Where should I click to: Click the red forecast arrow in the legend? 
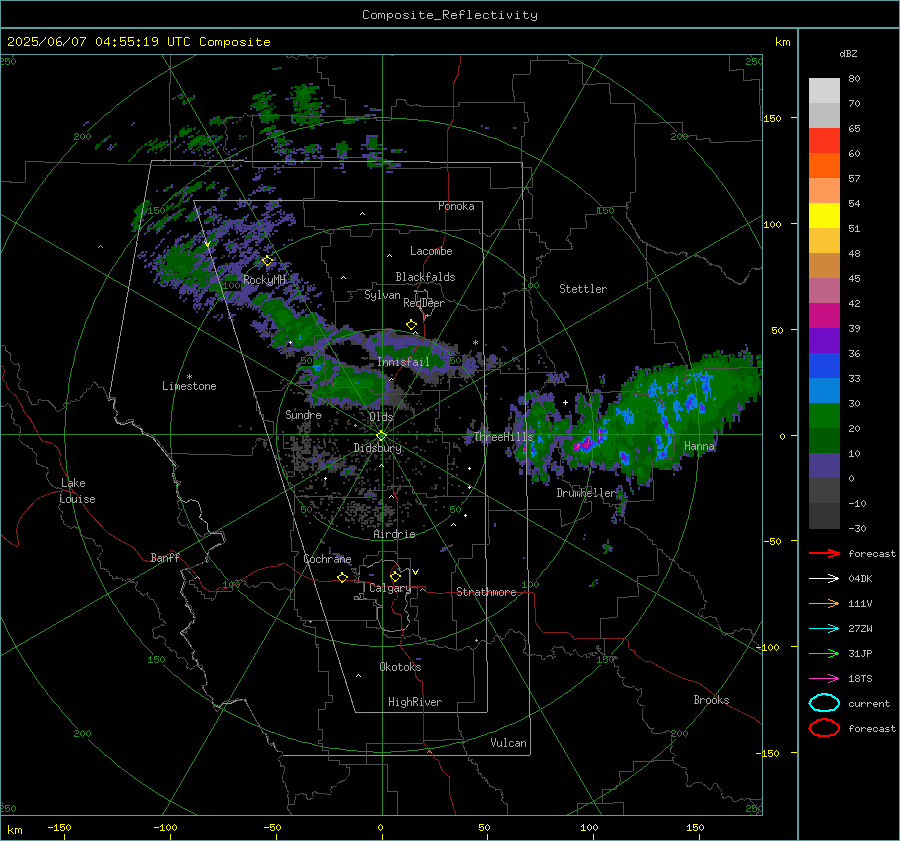tap(824, 553)
